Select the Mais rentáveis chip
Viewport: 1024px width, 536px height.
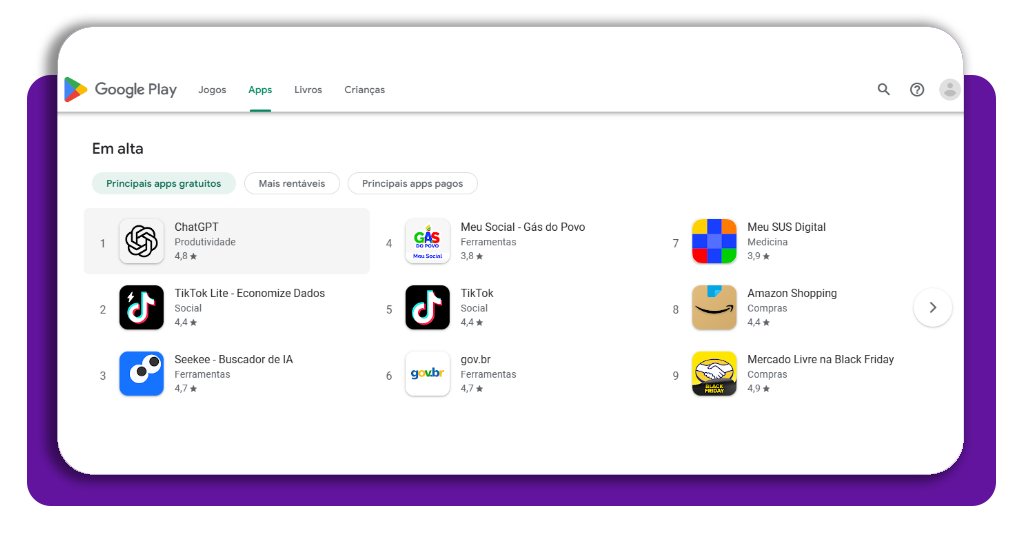point(292,183)
